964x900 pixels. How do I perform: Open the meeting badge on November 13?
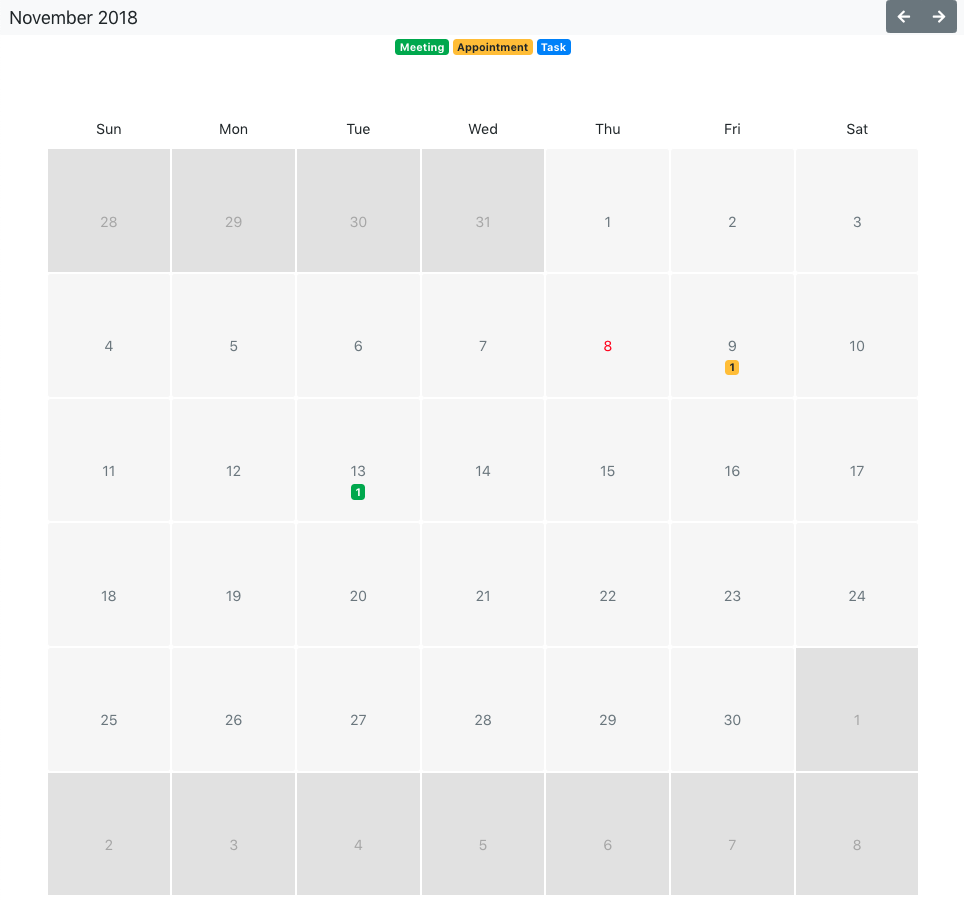click(357, 492)
